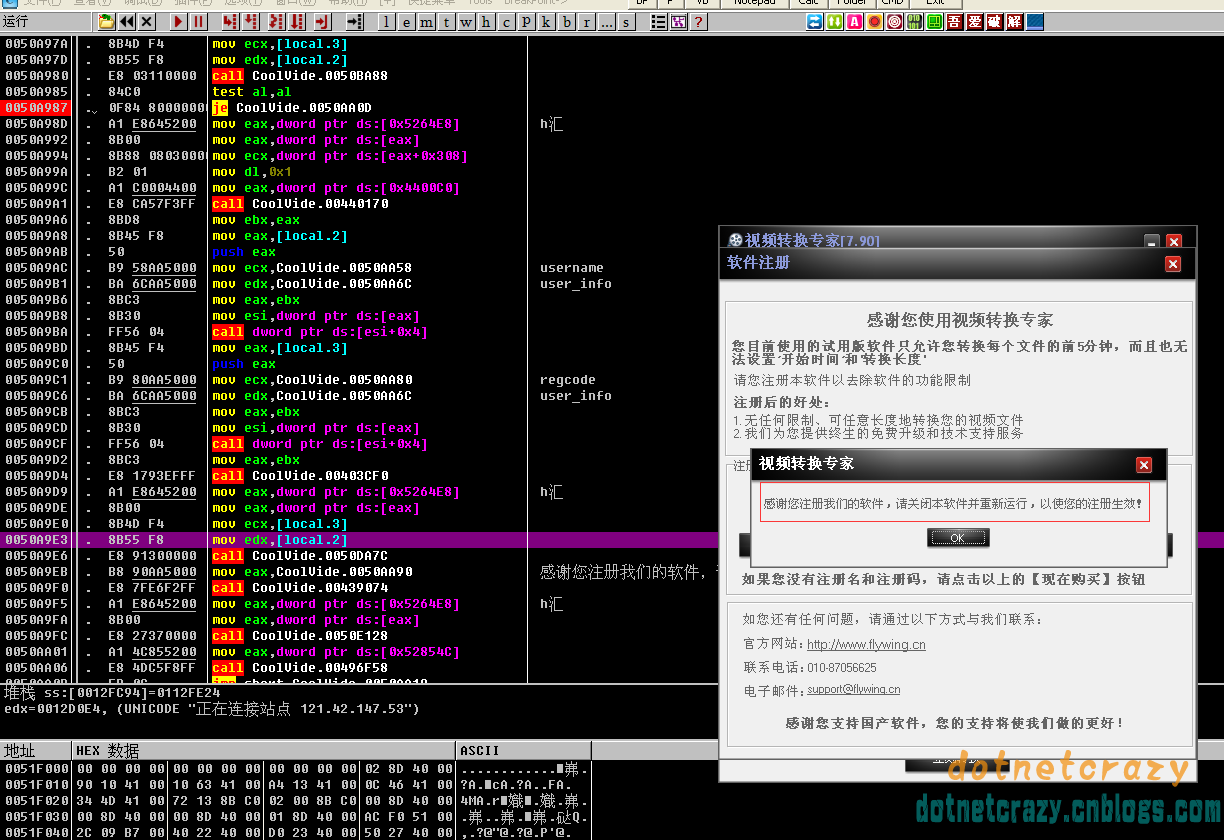Select the 'regcode' comment row
Screen dimensions: 1224x840
point(567,380)
